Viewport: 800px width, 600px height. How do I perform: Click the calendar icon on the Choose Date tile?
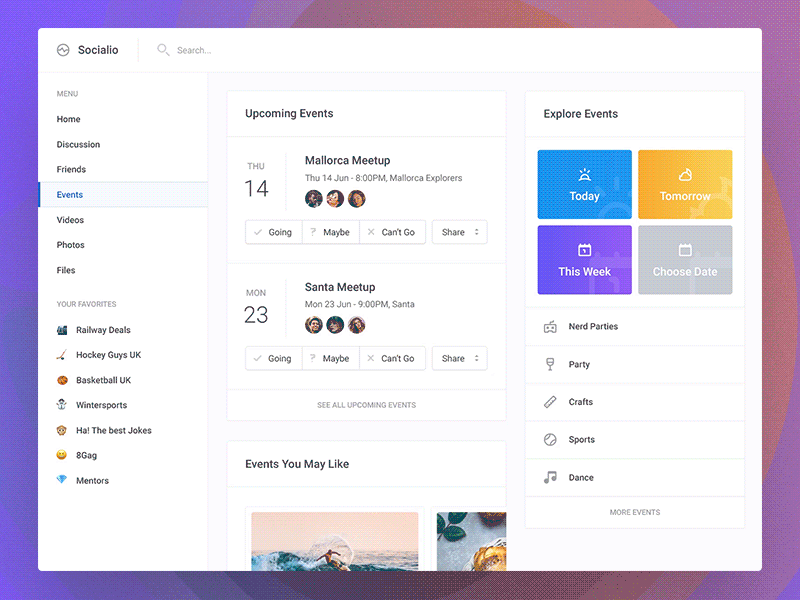[x=685, y=250]
